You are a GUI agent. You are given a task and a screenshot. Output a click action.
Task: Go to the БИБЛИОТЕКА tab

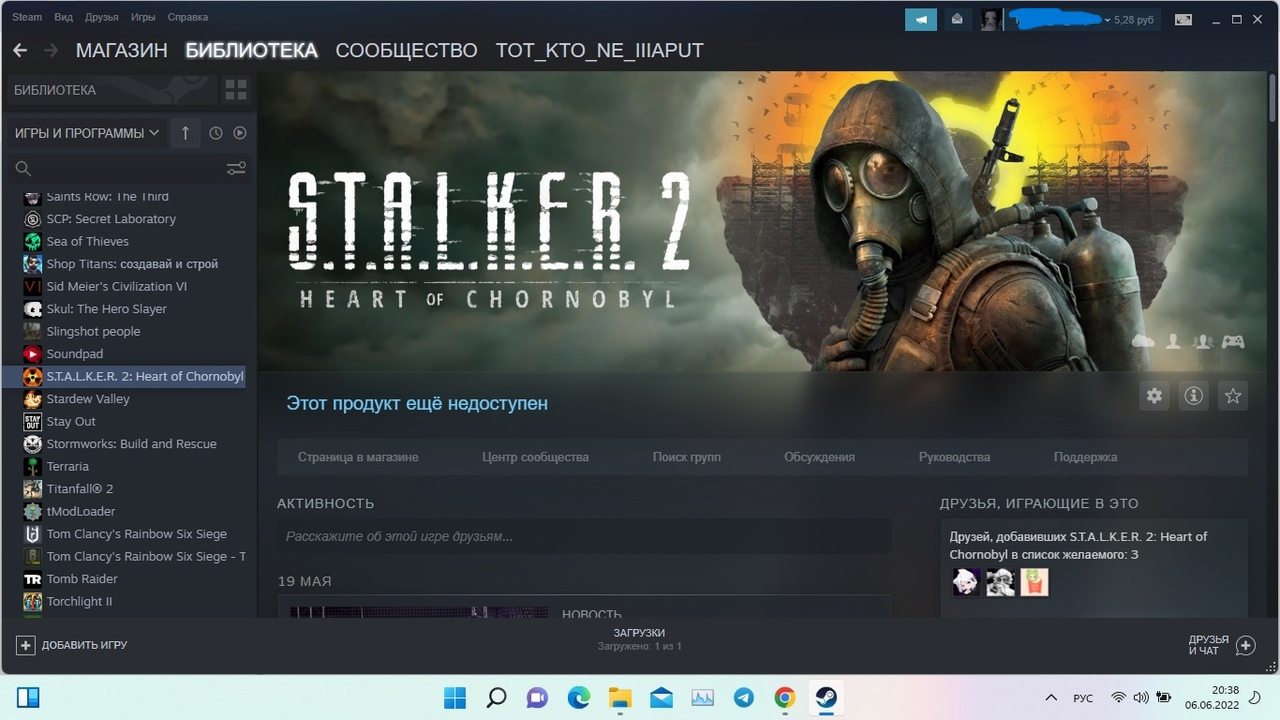(x=252, y=51)
